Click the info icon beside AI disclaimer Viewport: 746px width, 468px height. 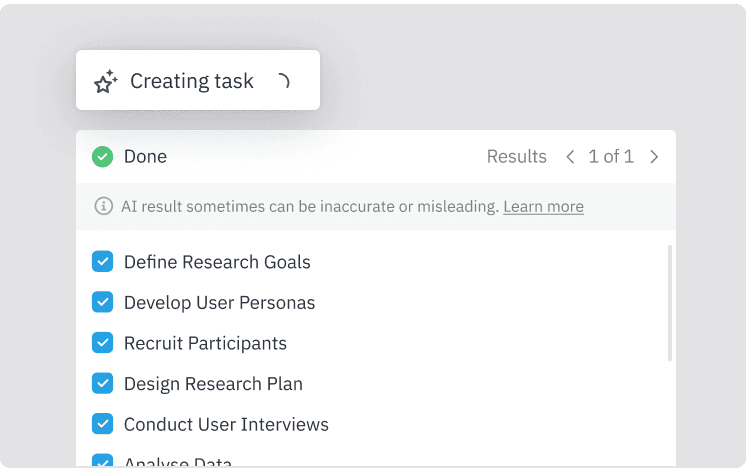(103, 207)
